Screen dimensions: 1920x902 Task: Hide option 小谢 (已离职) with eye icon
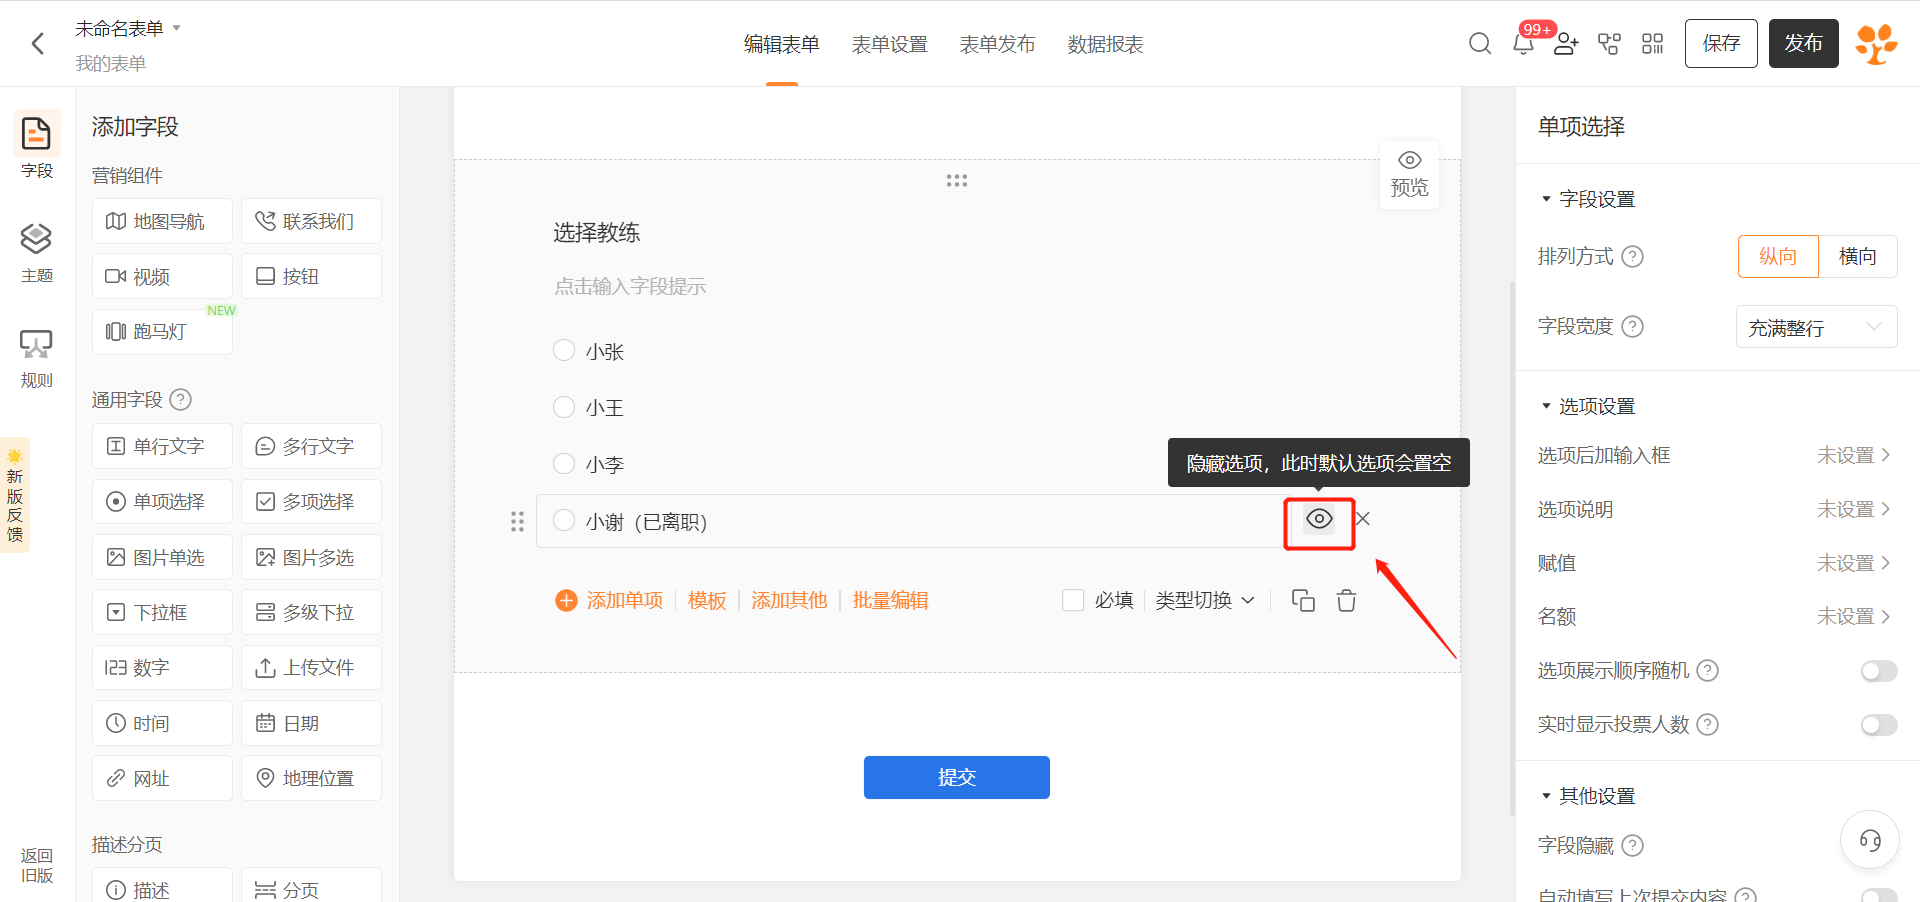(1319, 519)
